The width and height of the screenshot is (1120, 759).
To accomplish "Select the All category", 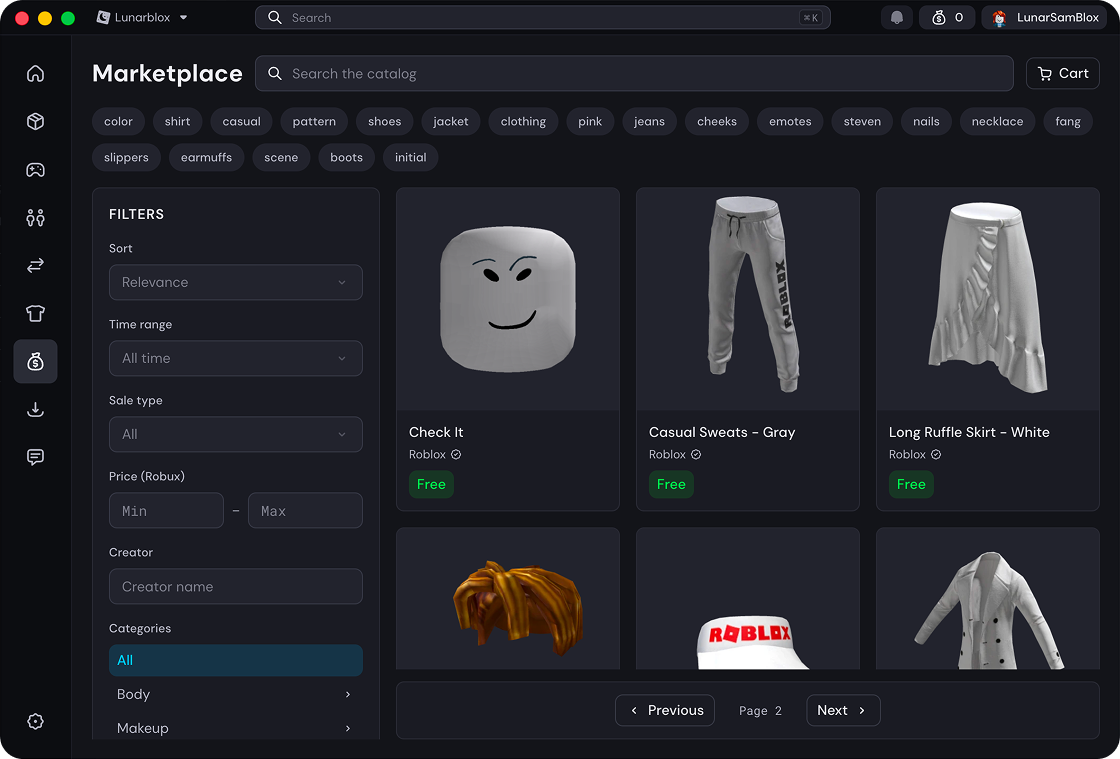I will [236, 660].
